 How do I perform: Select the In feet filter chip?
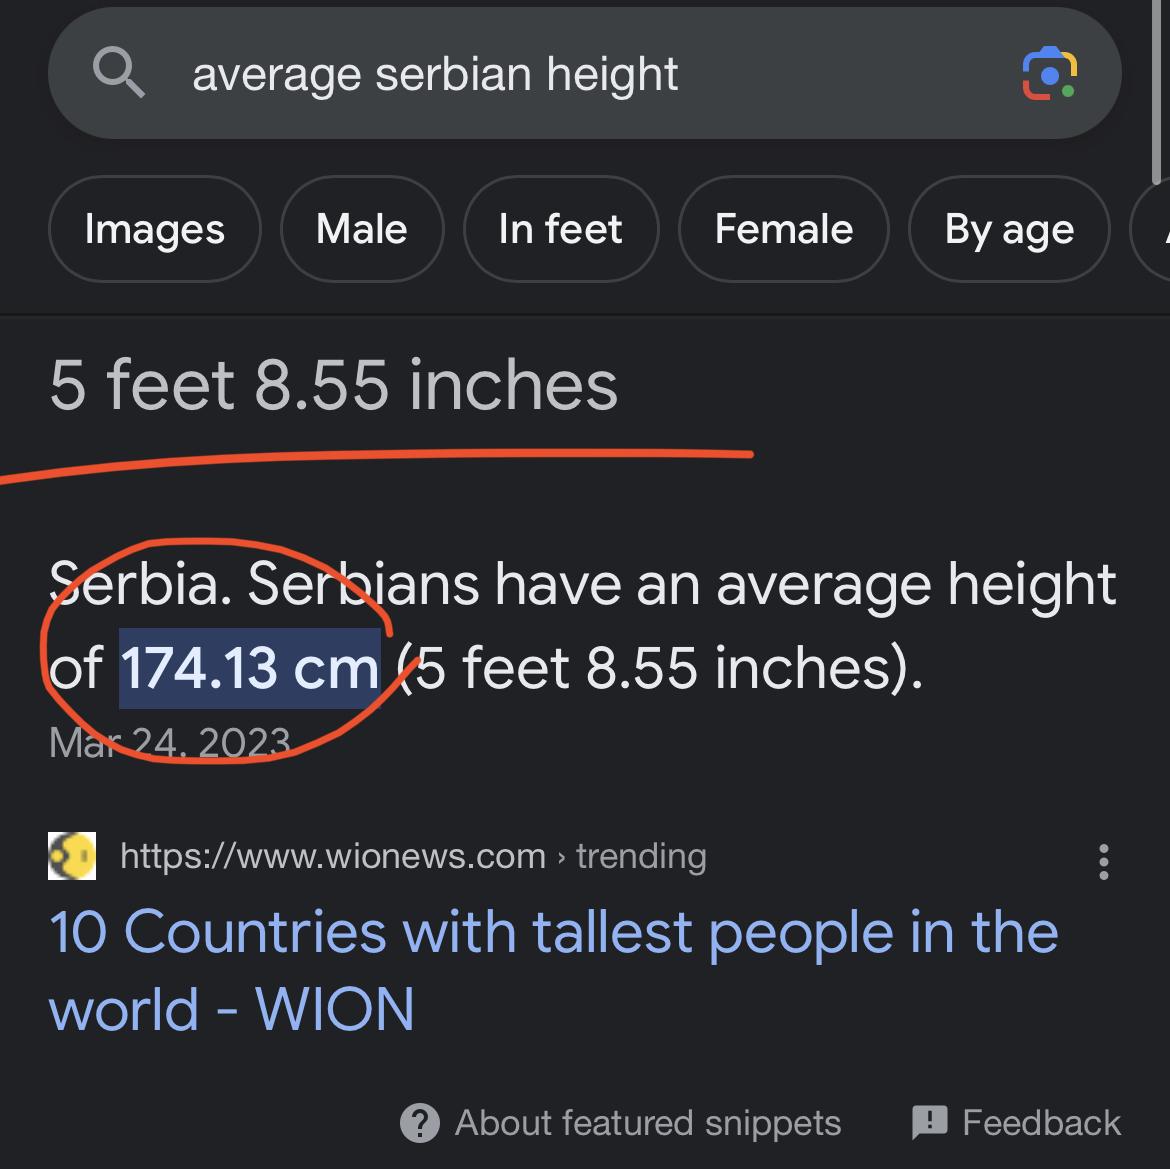561,229
